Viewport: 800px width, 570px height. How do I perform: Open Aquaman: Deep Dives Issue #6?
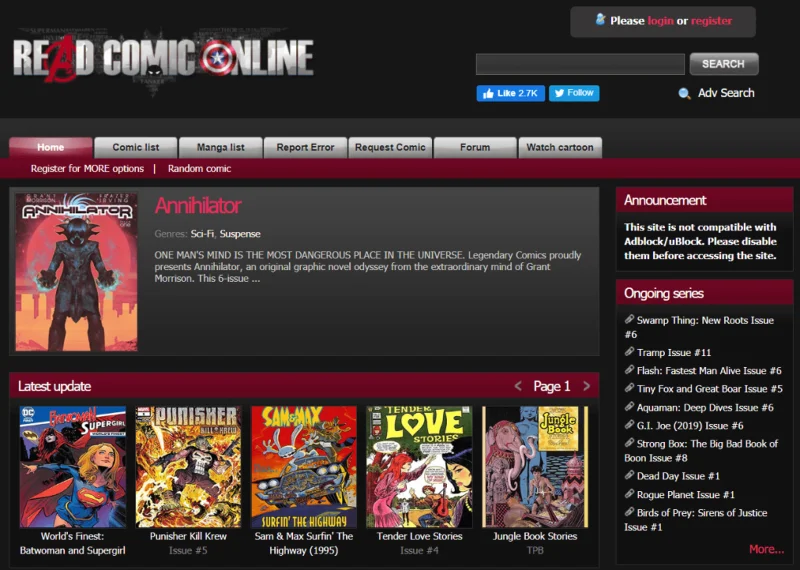pyautogui.click(x=705, y=407)
